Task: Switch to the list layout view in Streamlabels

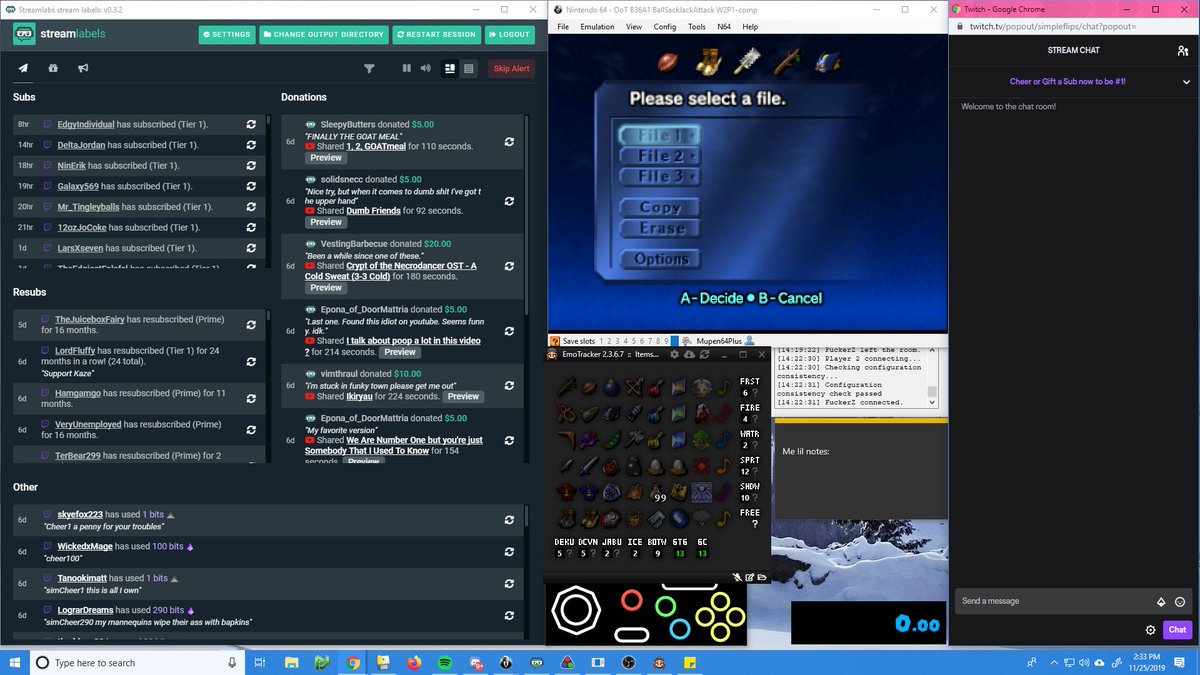Action: [x=468, y=68]
